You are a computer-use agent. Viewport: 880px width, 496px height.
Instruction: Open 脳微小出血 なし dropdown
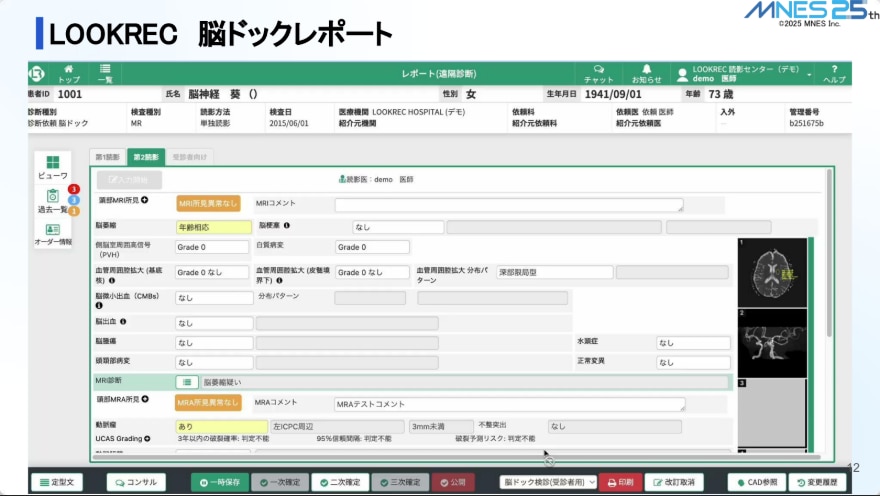tap(214, 298)
